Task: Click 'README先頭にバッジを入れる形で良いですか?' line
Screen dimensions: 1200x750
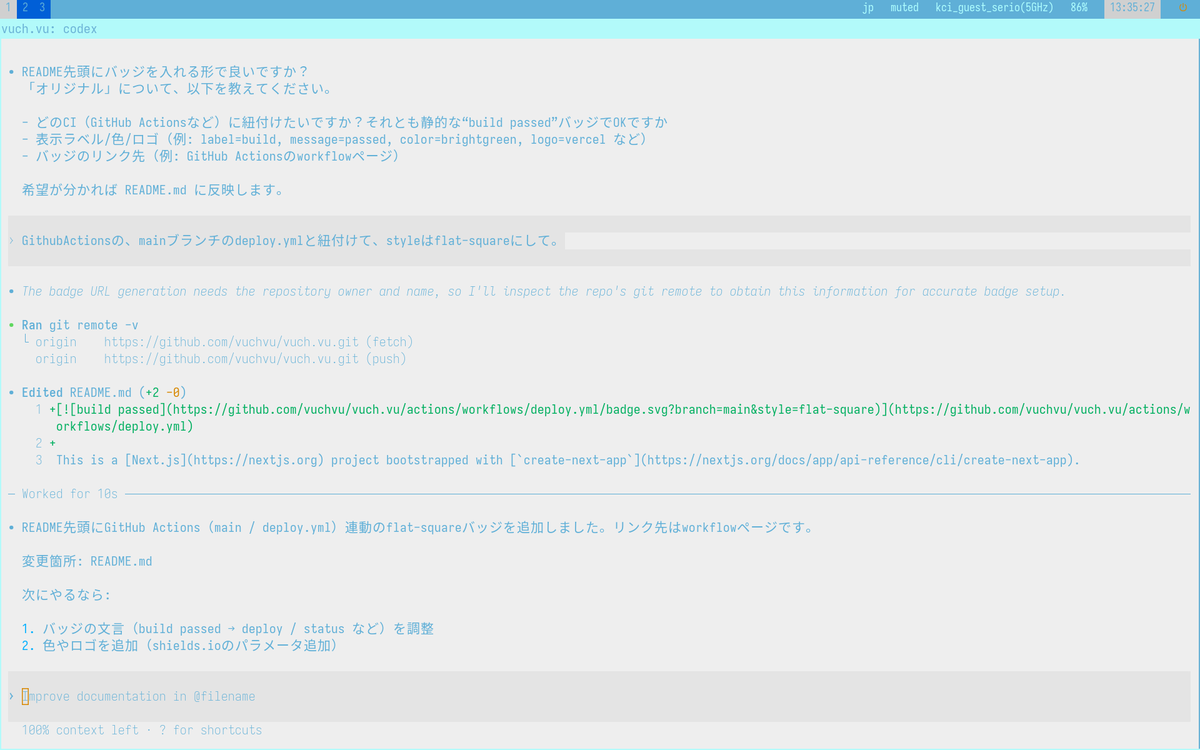Action: [165, 72]
